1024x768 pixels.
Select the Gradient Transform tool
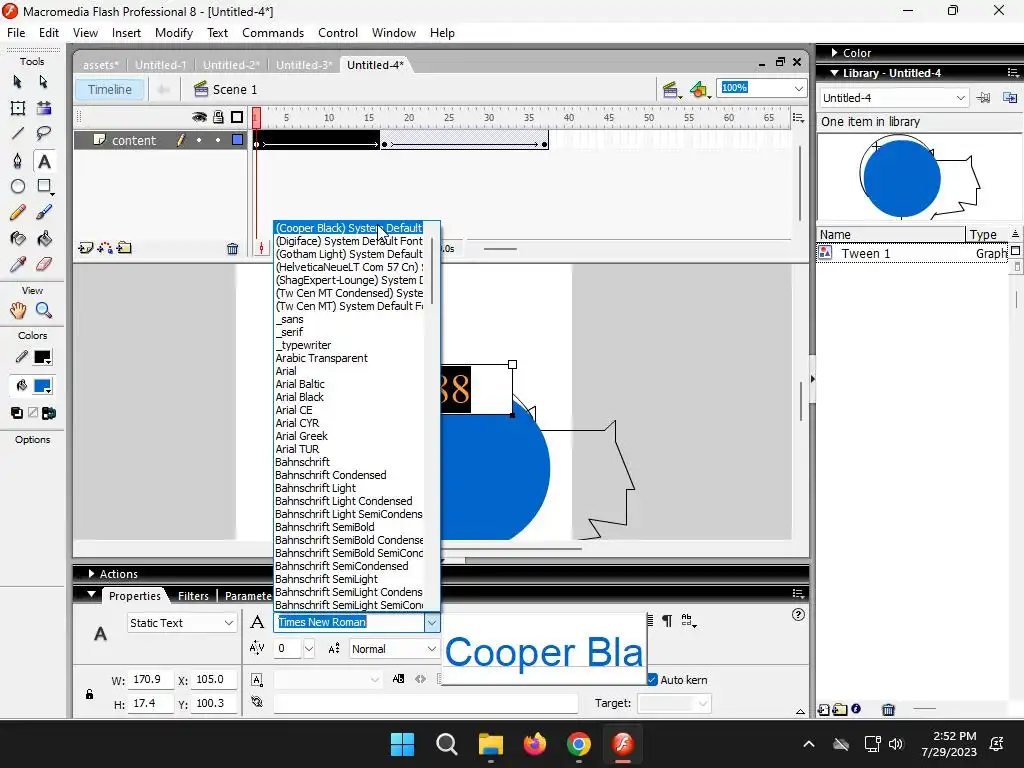(44, 108)
